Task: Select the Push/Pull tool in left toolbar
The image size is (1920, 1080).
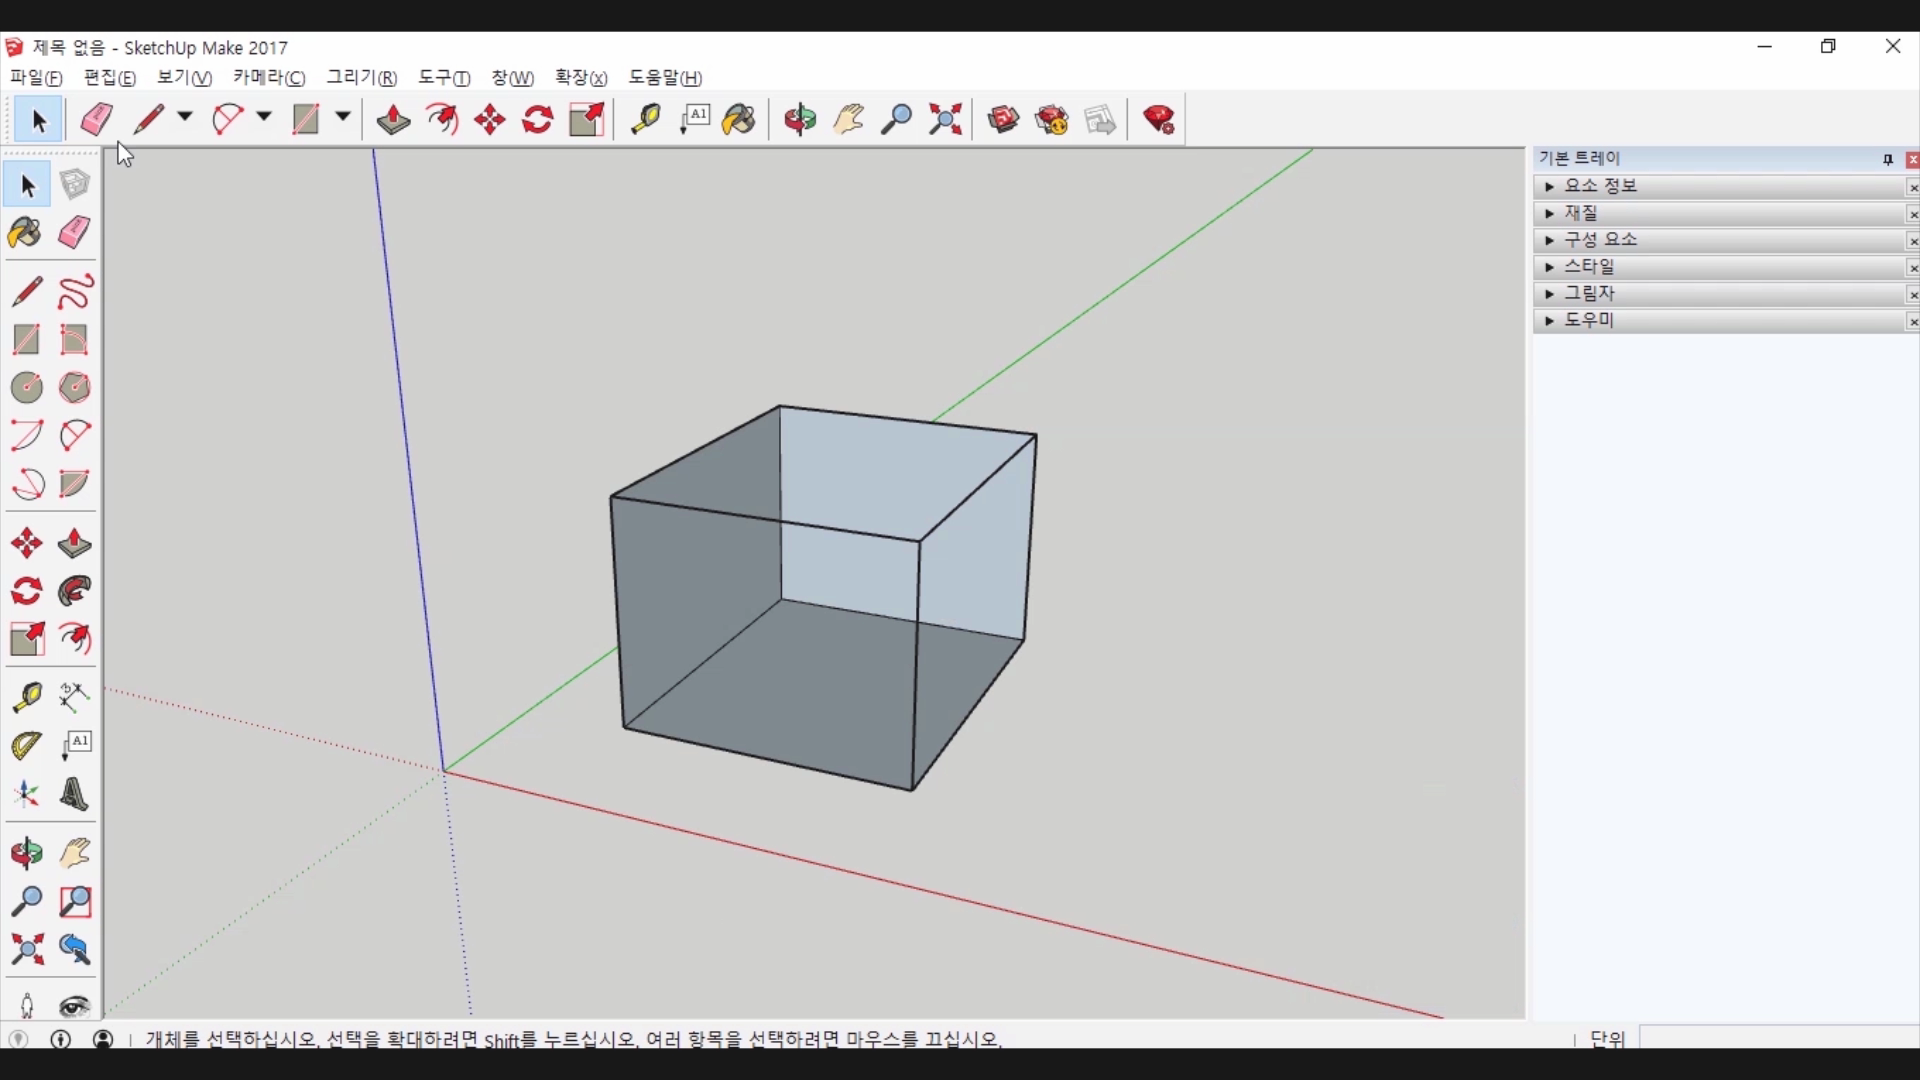Action: point(75,544)
